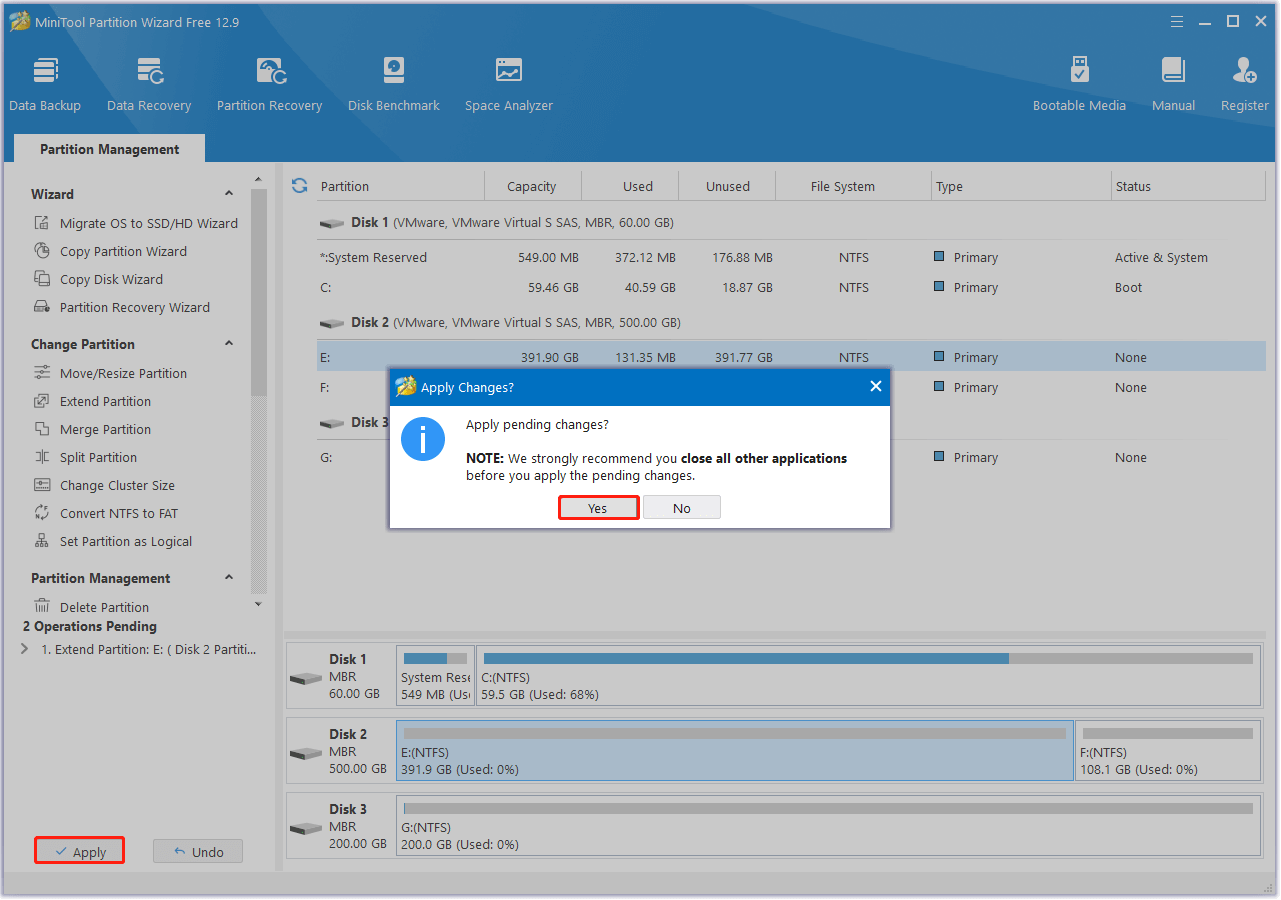The width and height of the screenshot is (1281, 900).
Task: Click System Reserved block in disk map
Action: pos(436,675)
